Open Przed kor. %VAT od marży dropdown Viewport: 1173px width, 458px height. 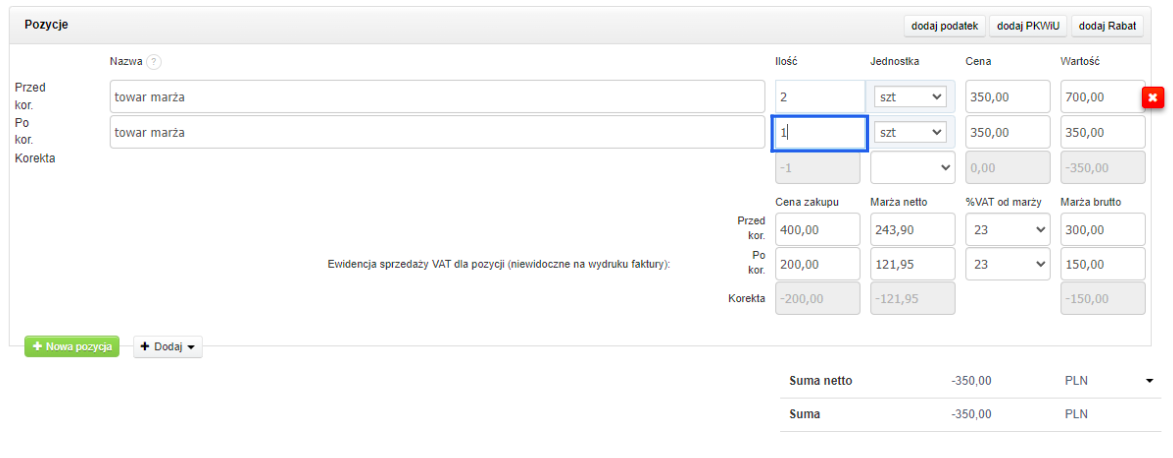(x=1007, y=229)
